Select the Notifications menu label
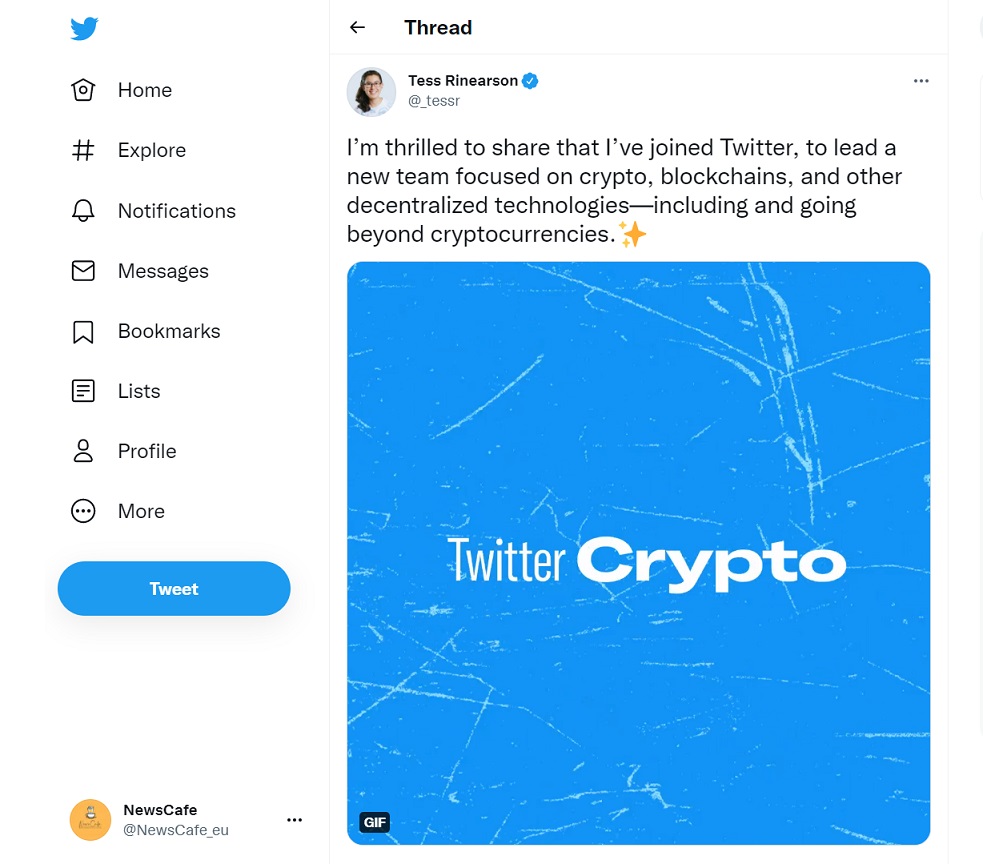This screenshot has height=864, width=983. pyautogui.click(x=177, y=211)
